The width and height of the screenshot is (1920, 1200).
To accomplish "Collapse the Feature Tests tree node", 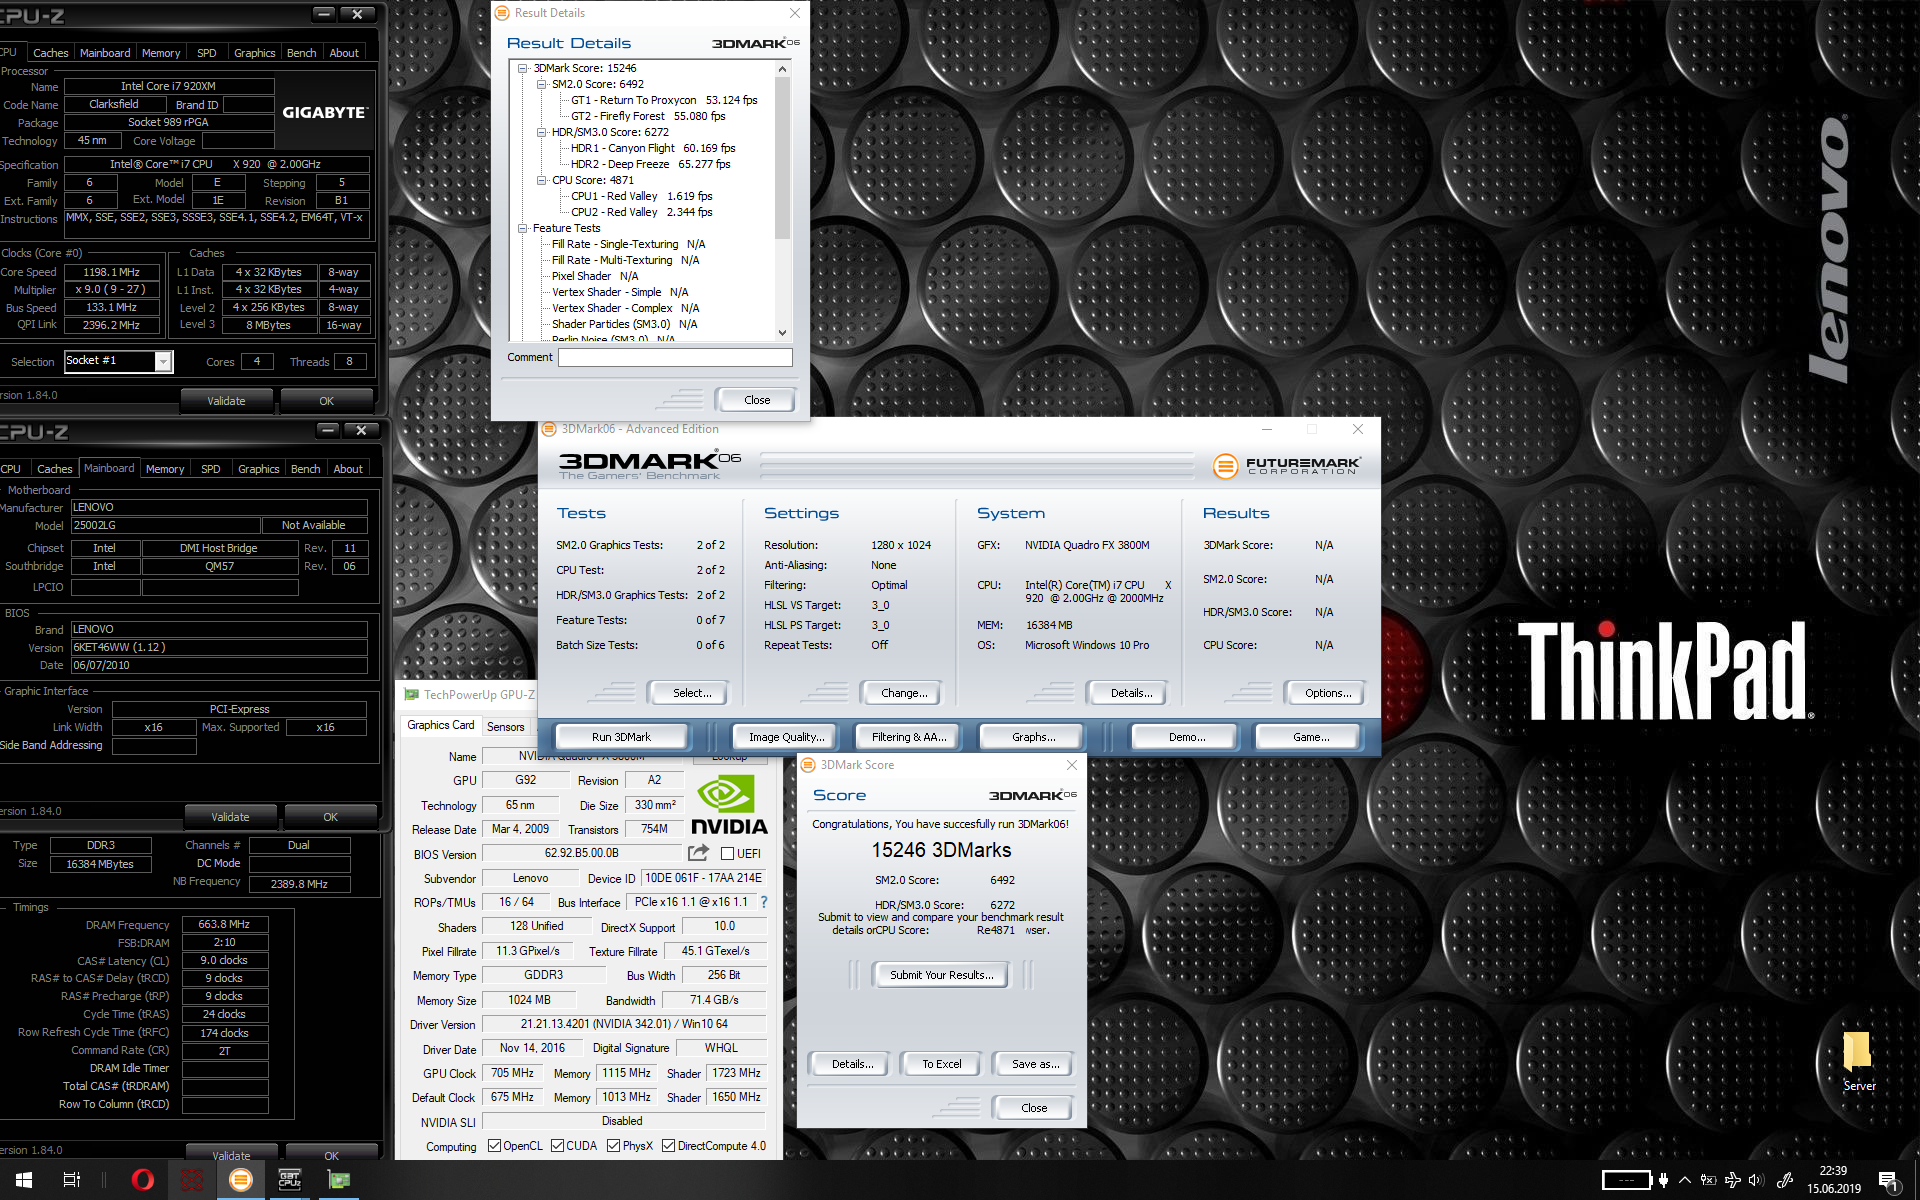I will click(x=523, y=228).
